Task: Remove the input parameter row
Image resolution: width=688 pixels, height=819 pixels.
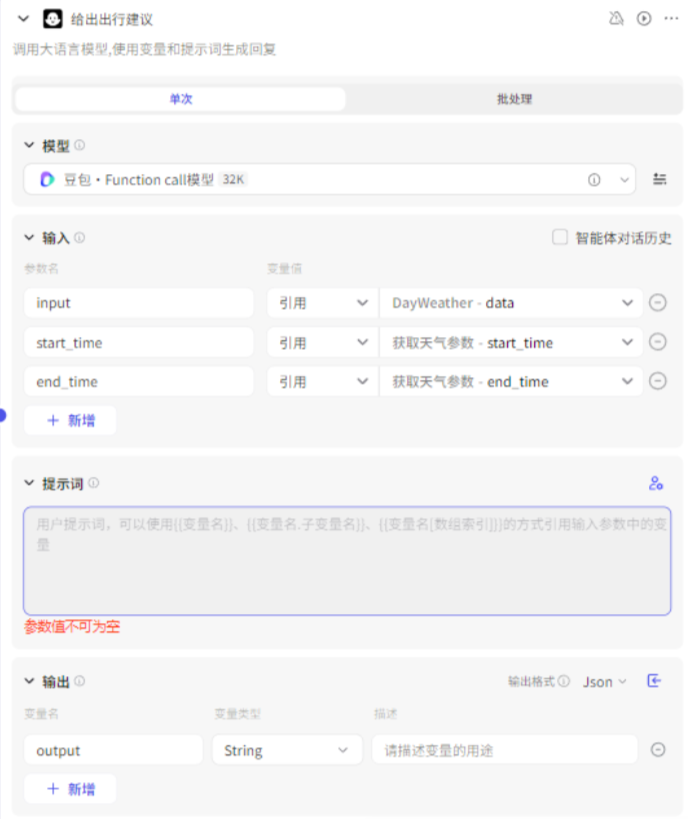Action: point(658,303)
